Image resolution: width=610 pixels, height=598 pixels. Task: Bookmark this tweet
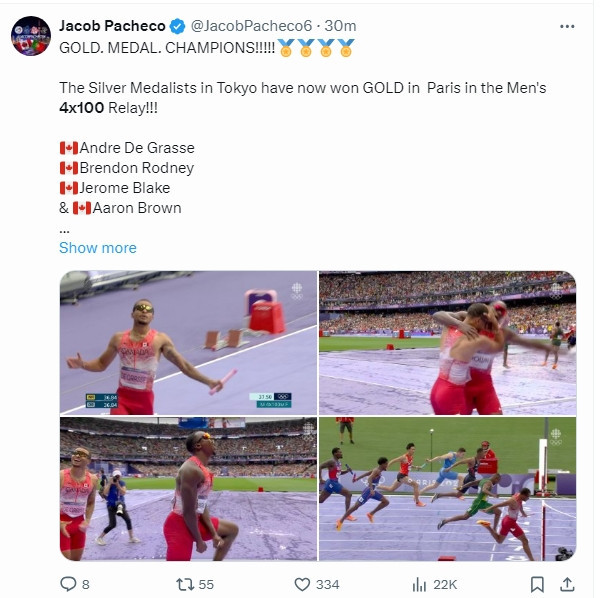(x=537, y=584)
